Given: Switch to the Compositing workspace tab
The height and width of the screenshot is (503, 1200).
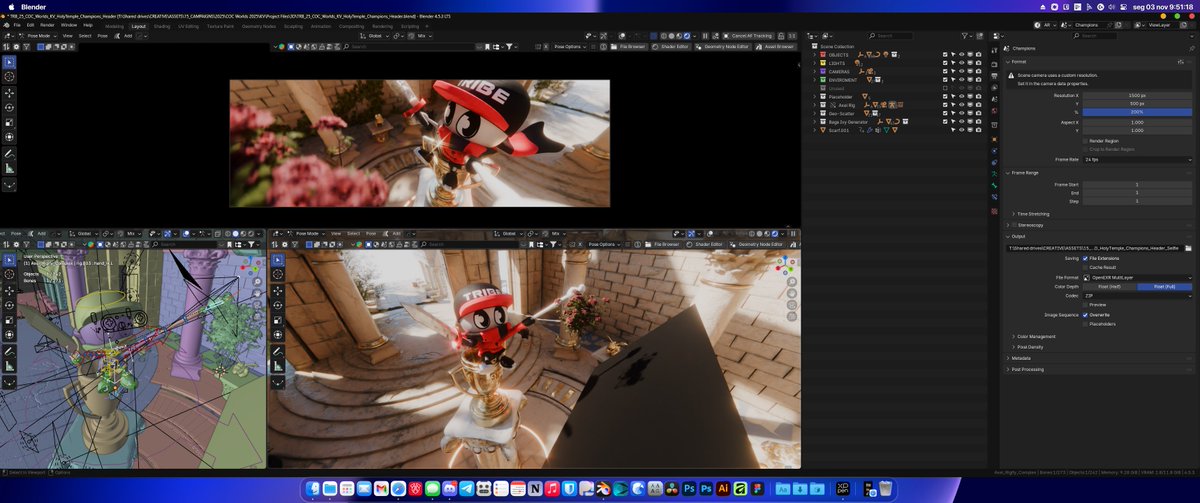Looking at the screenshot, I should pos(352,26).
